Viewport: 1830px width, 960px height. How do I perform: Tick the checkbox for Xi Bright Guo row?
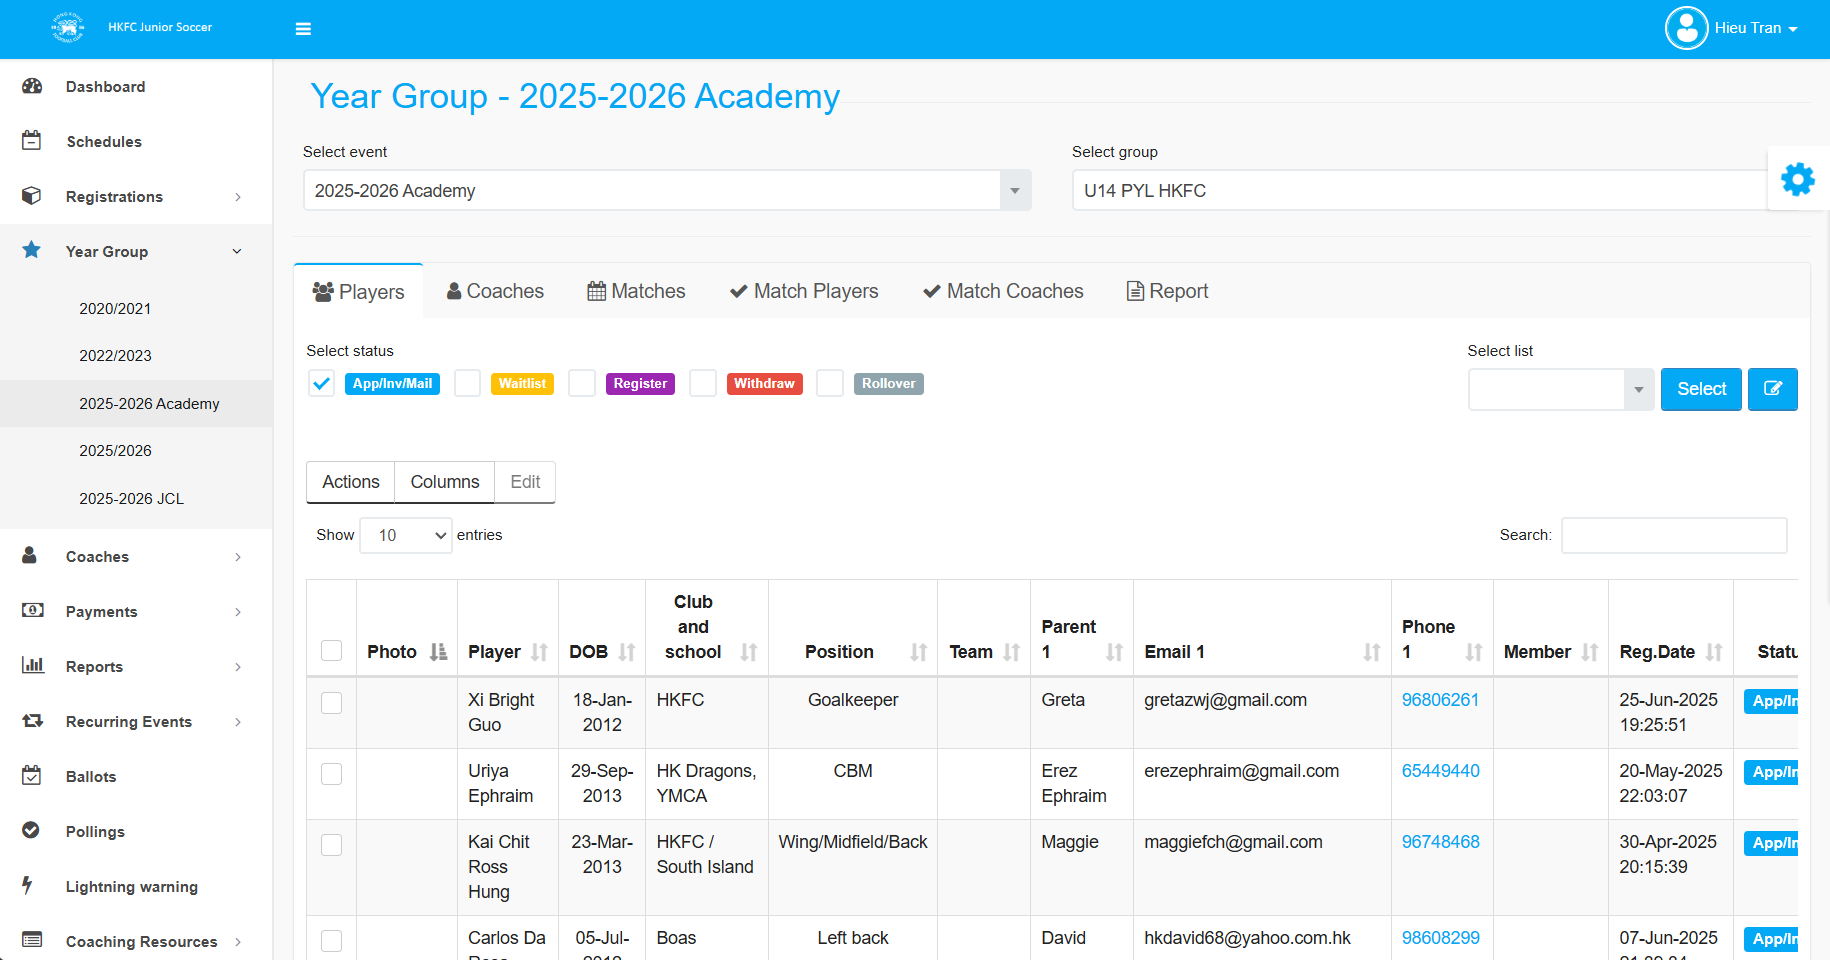coord(331,703)
